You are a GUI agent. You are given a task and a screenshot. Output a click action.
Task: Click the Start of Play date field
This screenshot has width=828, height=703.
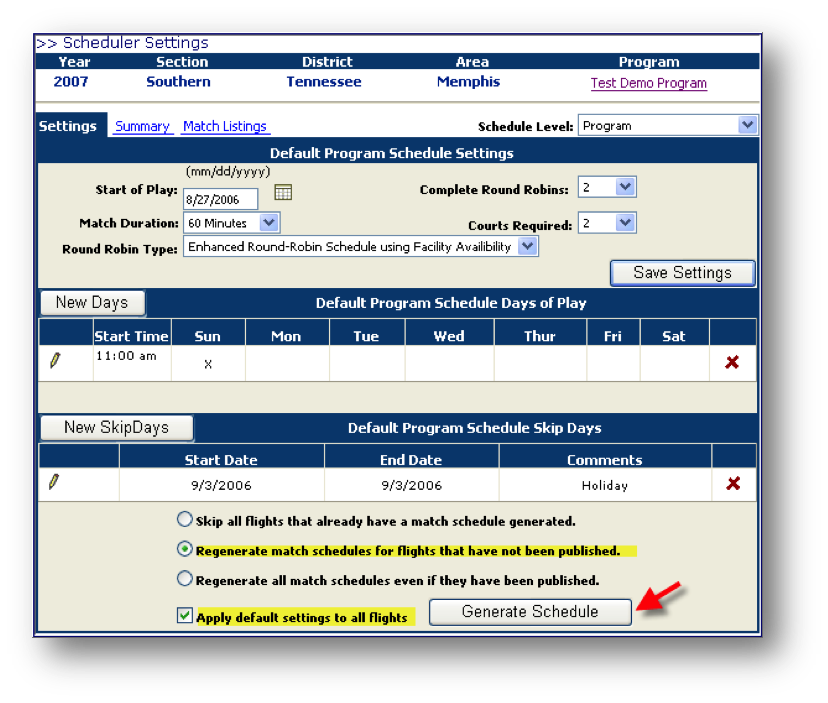[x=220, y=200]
